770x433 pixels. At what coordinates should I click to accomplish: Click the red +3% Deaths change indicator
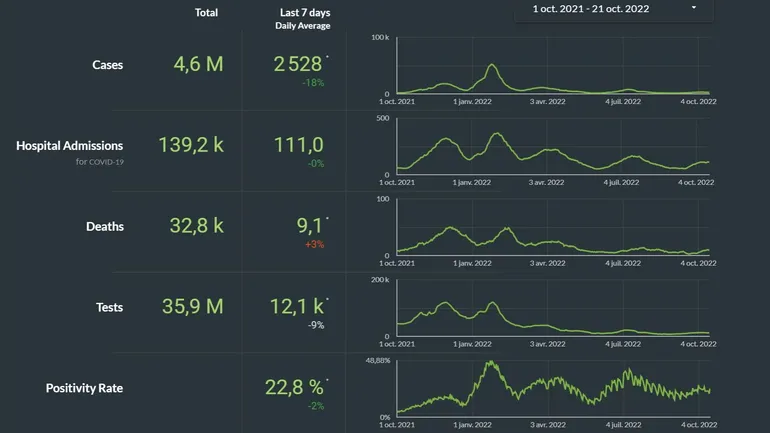(314, 244)
